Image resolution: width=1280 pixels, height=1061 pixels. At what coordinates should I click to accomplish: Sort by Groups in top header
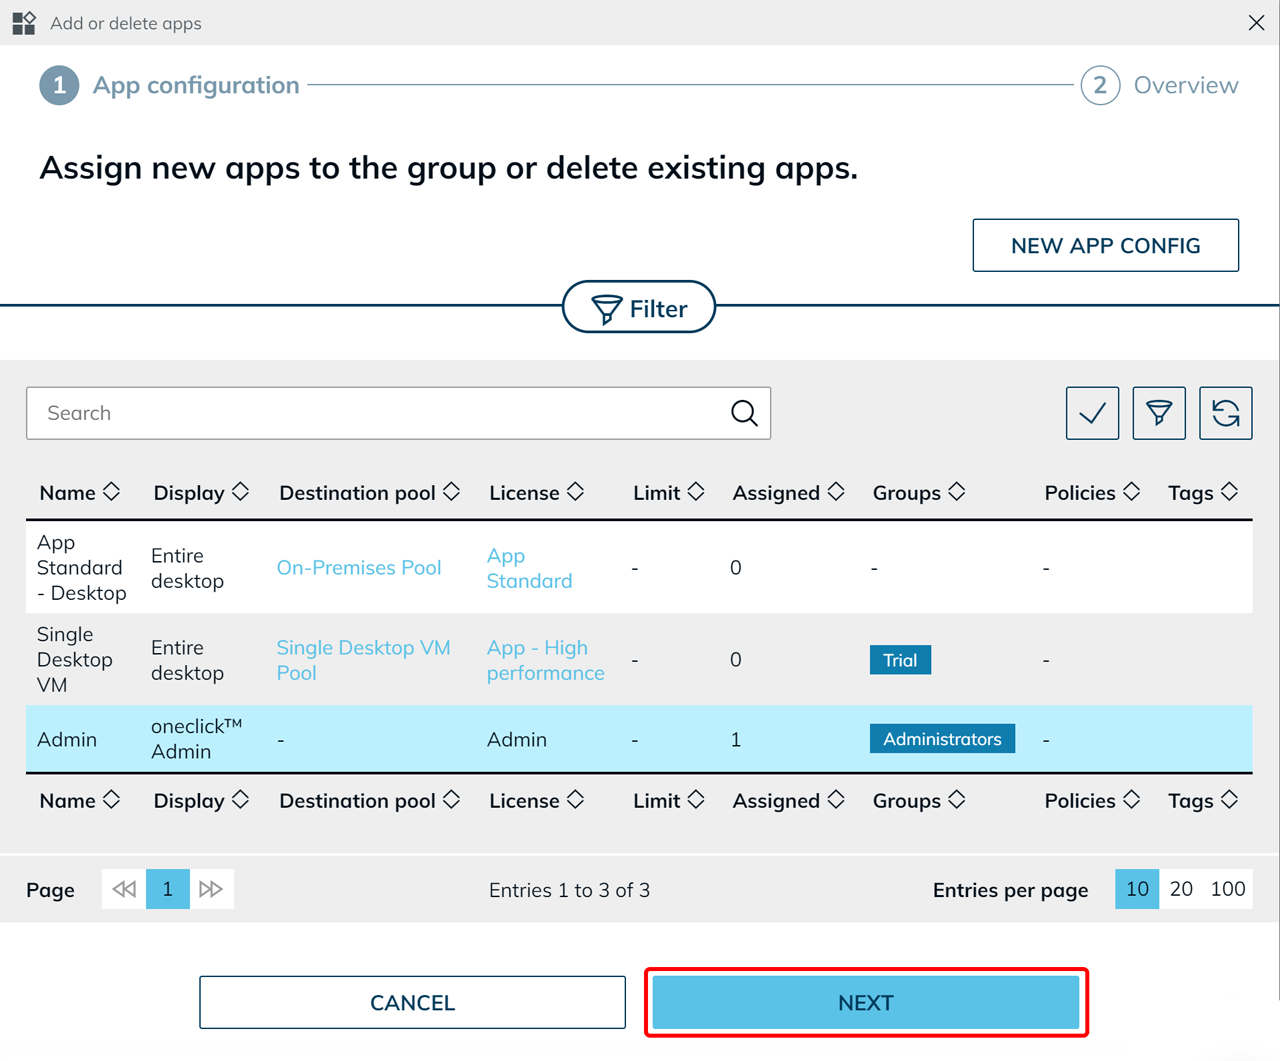919,492
